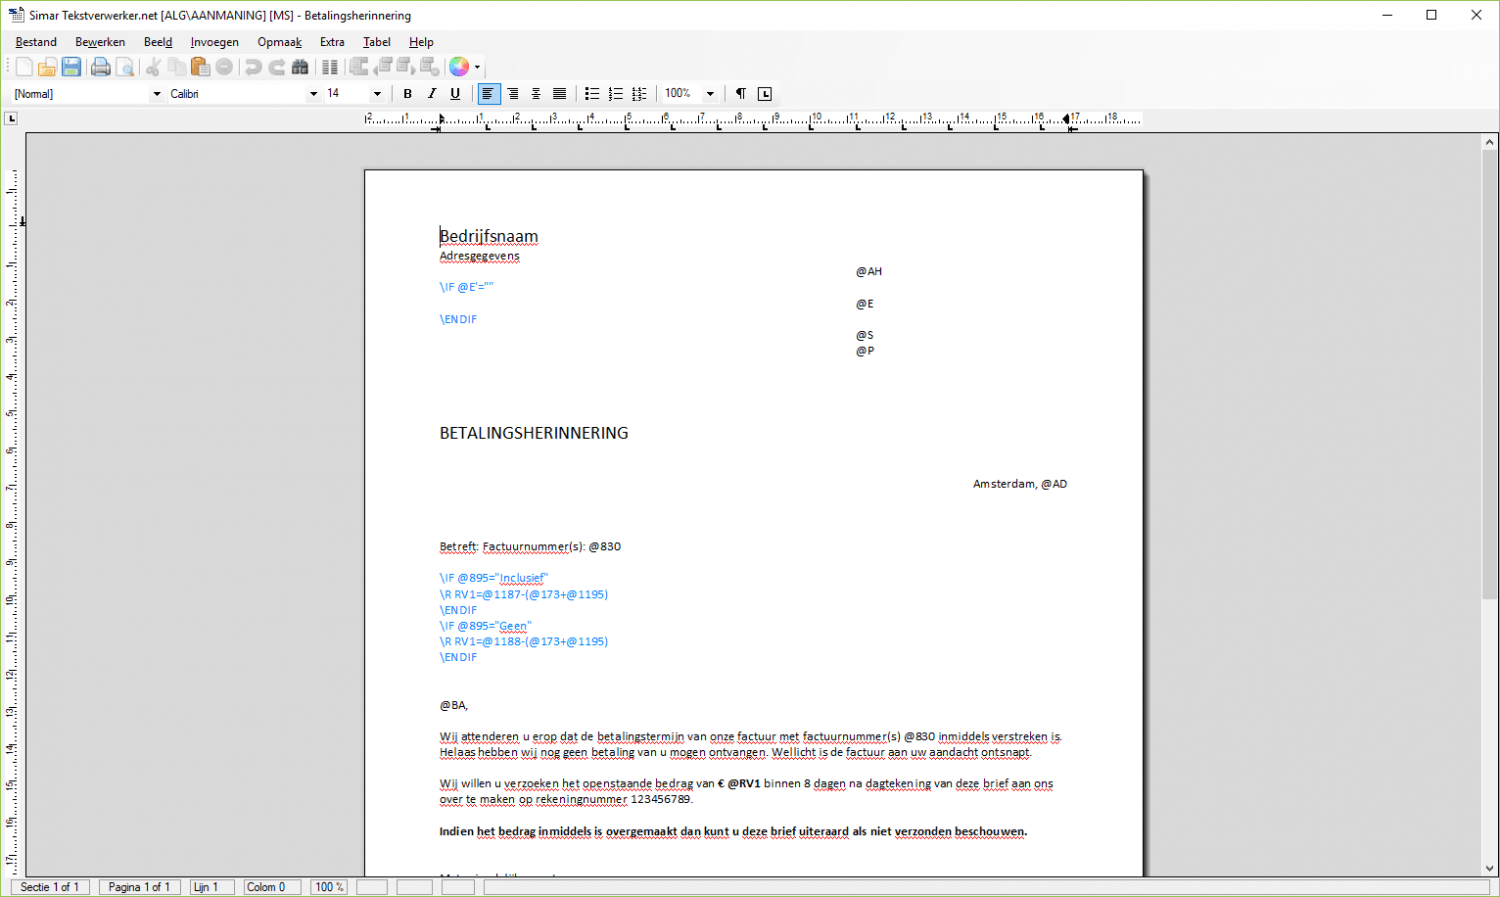Image resolution: width=1500 pixels, height=897 pixels.
Task: Expand the [Normal] style dropdown
Action: pos(157,94)
